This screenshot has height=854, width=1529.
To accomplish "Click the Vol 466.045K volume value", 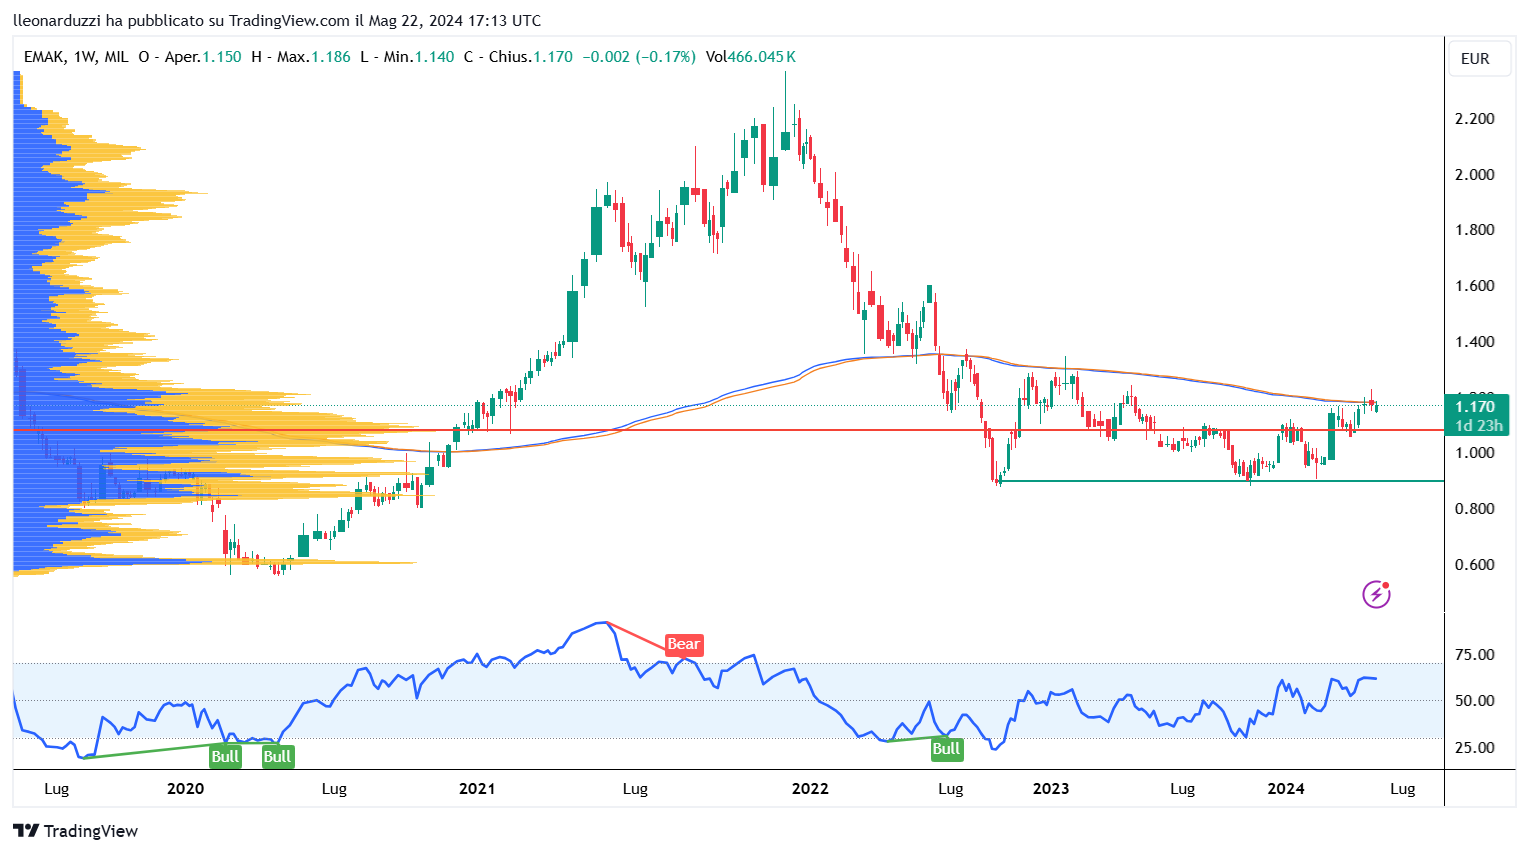I will [x=750, y=57].
